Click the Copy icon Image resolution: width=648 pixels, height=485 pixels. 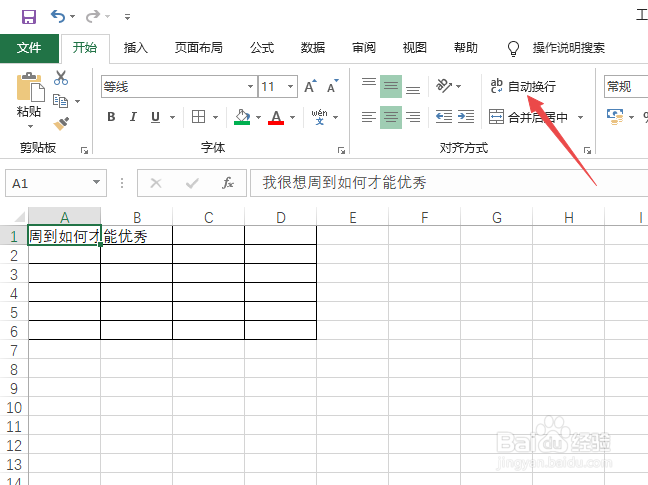coord(61,101)
